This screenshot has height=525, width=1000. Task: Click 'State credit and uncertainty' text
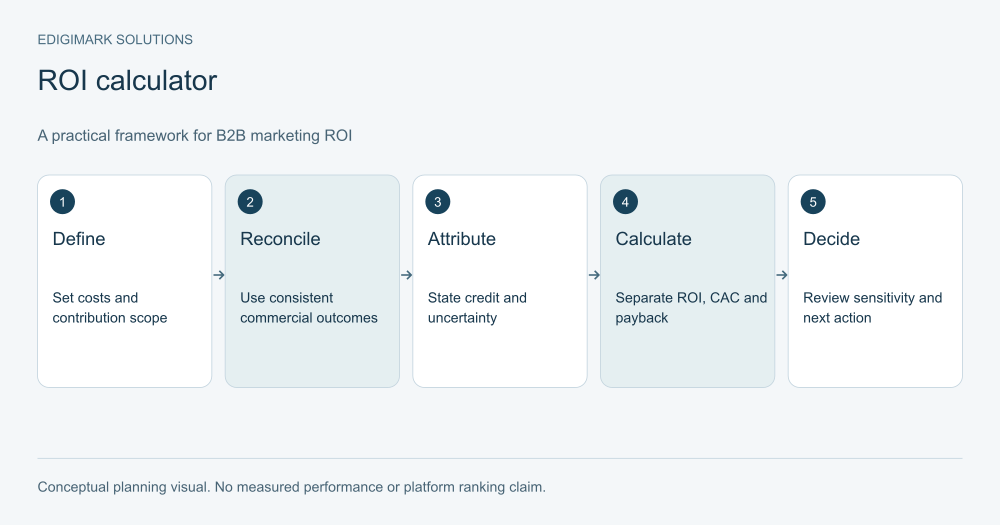(x=477, y=307)
